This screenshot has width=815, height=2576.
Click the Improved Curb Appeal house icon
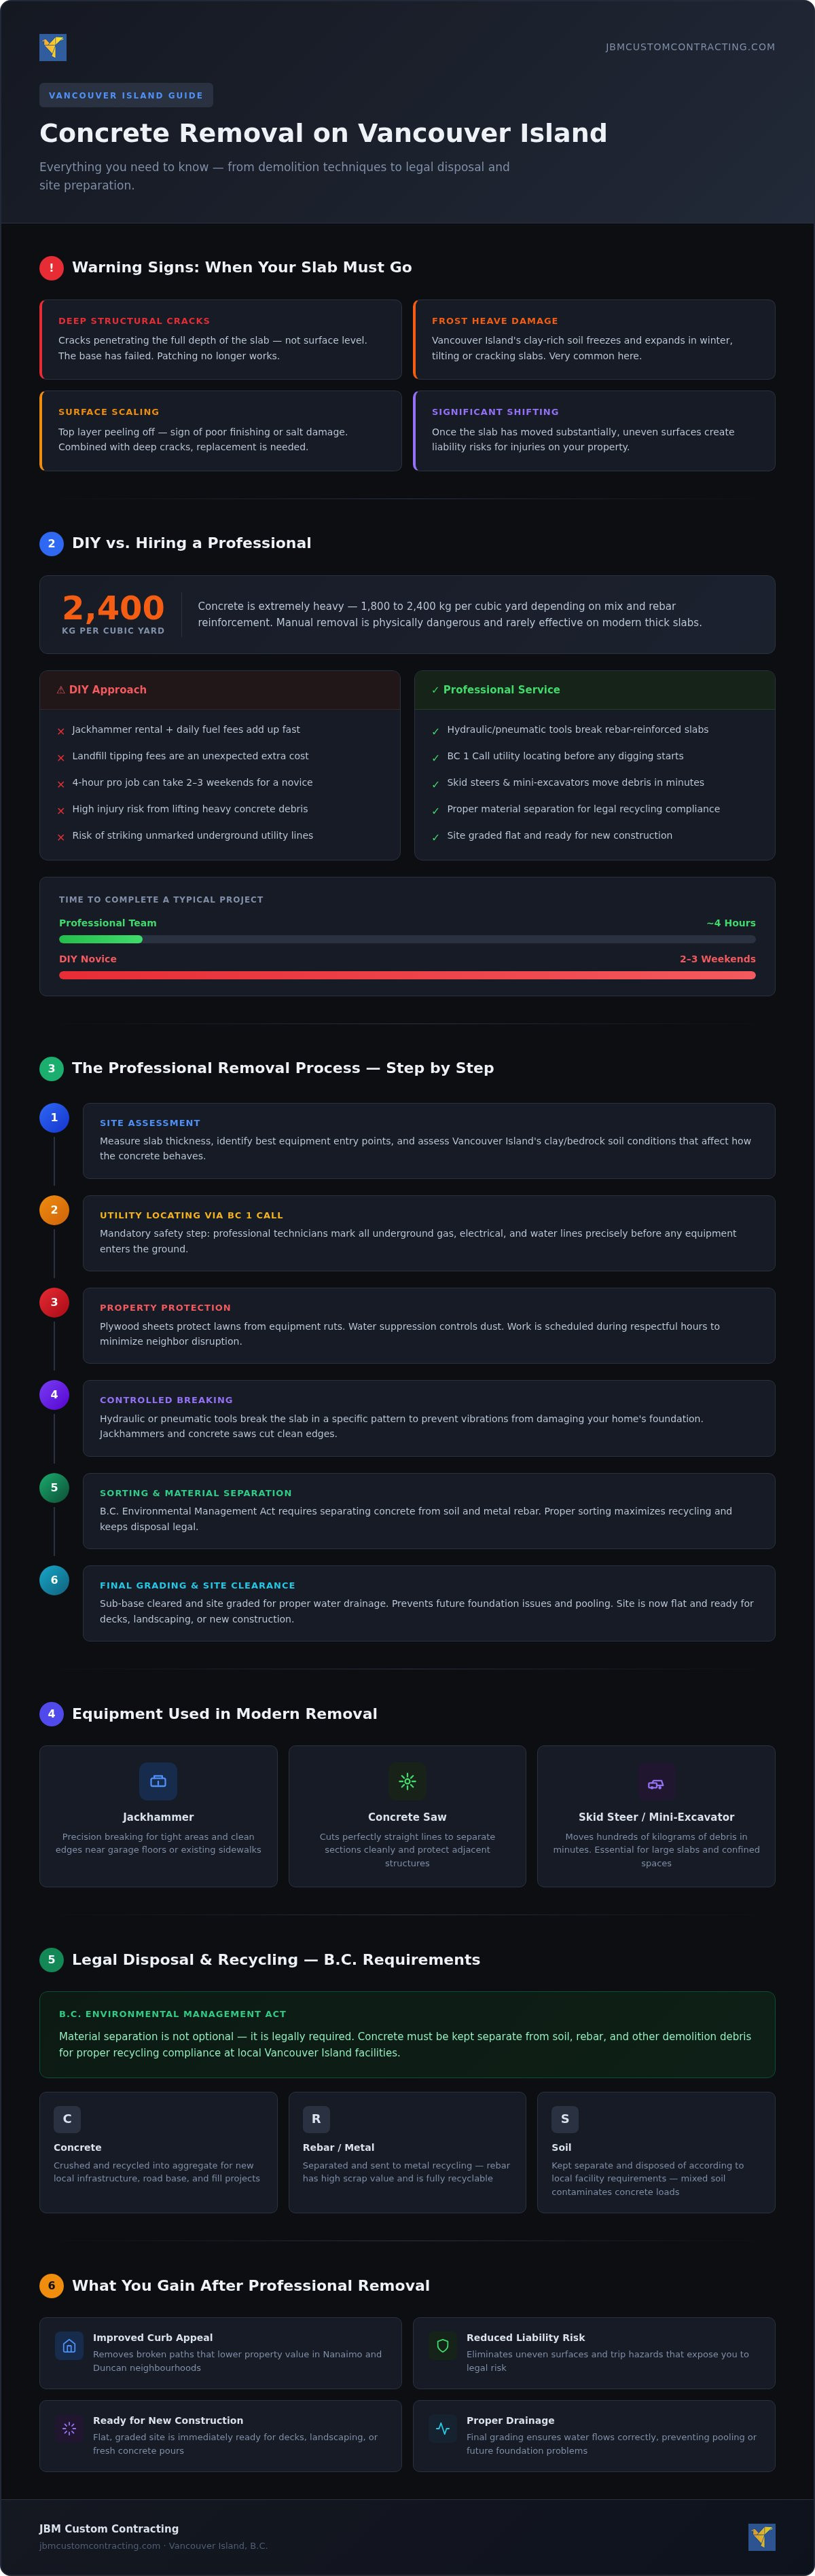[69, 2346]
